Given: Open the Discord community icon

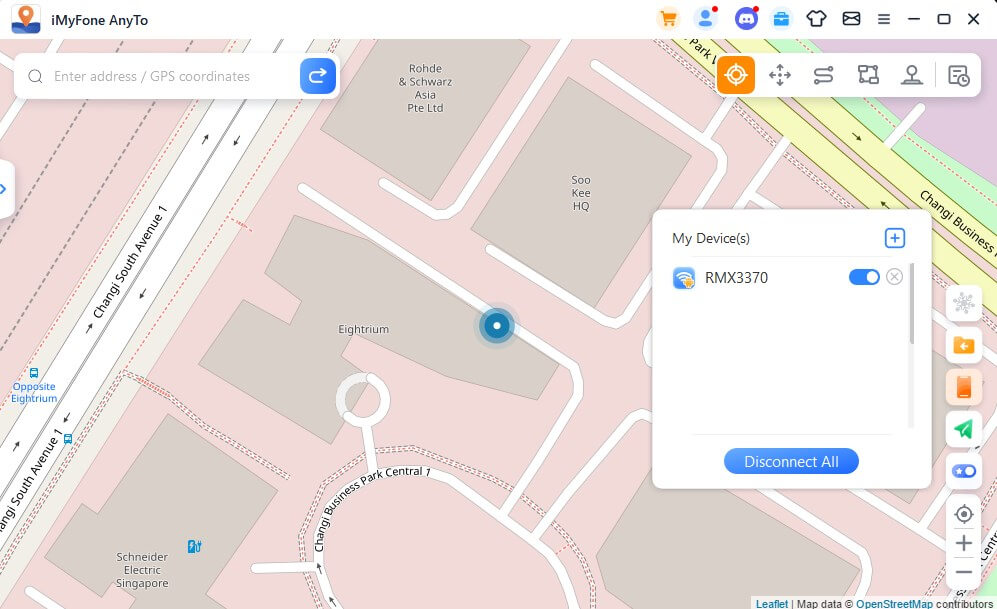Looking at the screenshot, I should [x=746, y=19].
